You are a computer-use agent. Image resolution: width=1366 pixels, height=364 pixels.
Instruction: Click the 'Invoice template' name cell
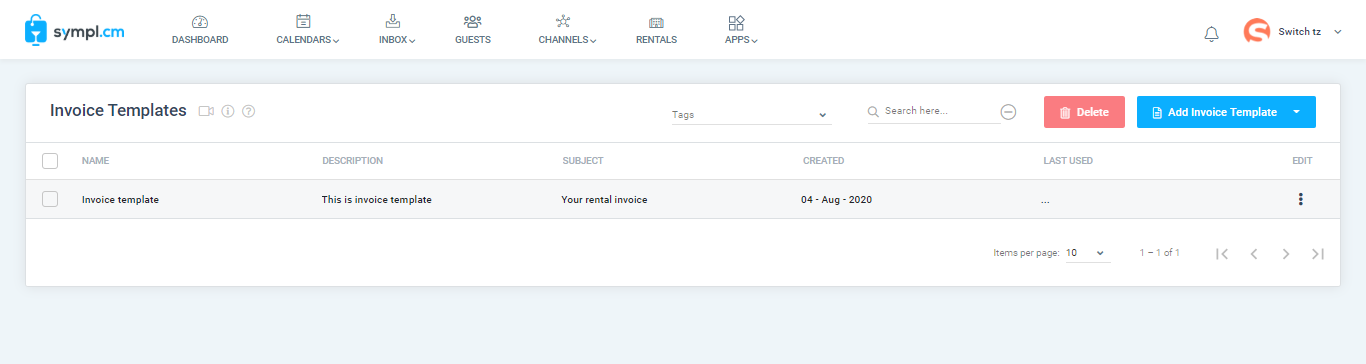coord(120,200)
